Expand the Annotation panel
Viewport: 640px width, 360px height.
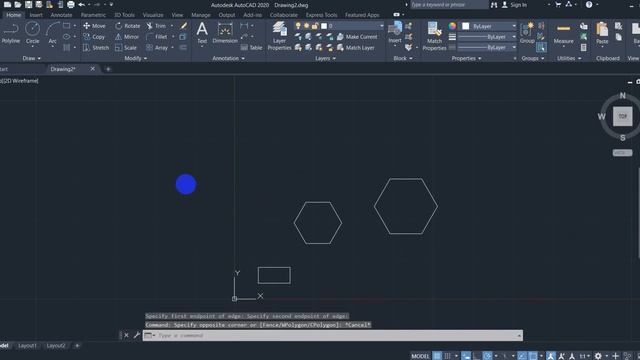coord(229,58)
